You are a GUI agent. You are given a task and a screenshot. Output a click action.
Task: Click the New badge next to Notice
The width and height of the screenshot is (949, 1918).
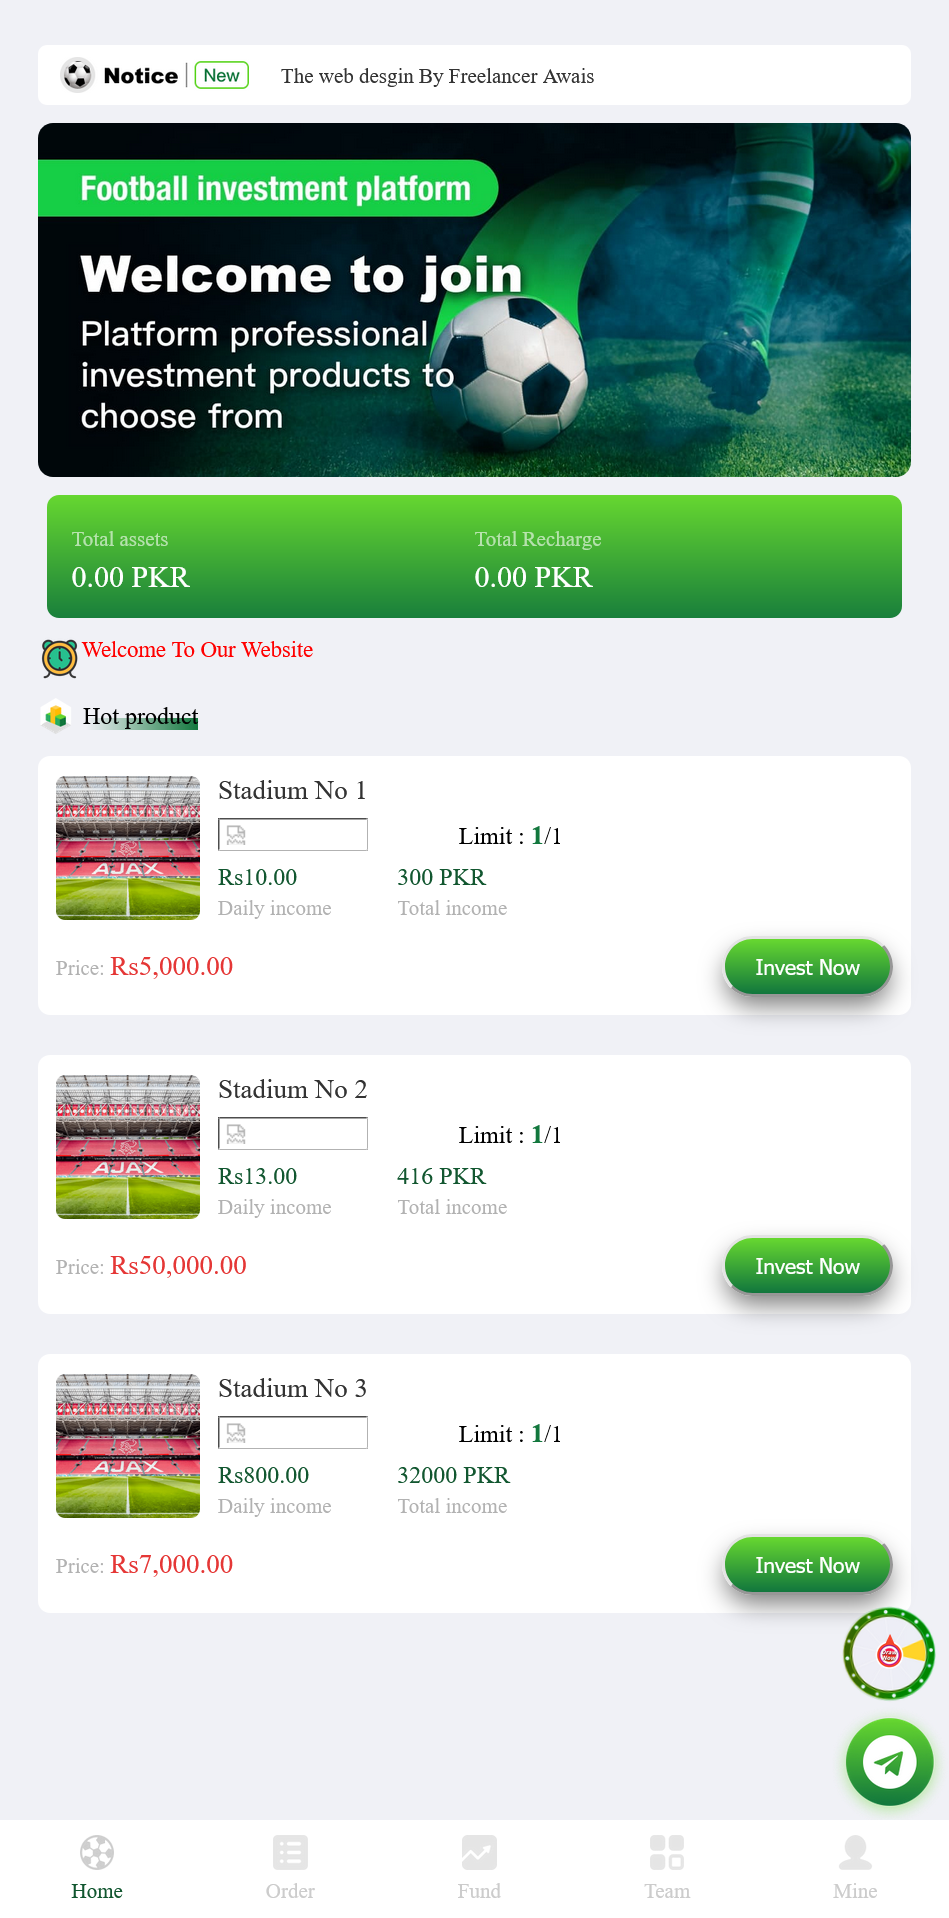[x=221, y=75]
